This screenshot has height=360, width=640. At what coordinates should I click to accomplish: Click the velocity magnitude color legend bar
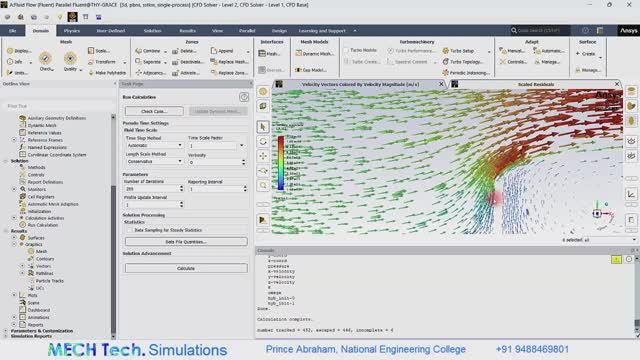[281, 163]
